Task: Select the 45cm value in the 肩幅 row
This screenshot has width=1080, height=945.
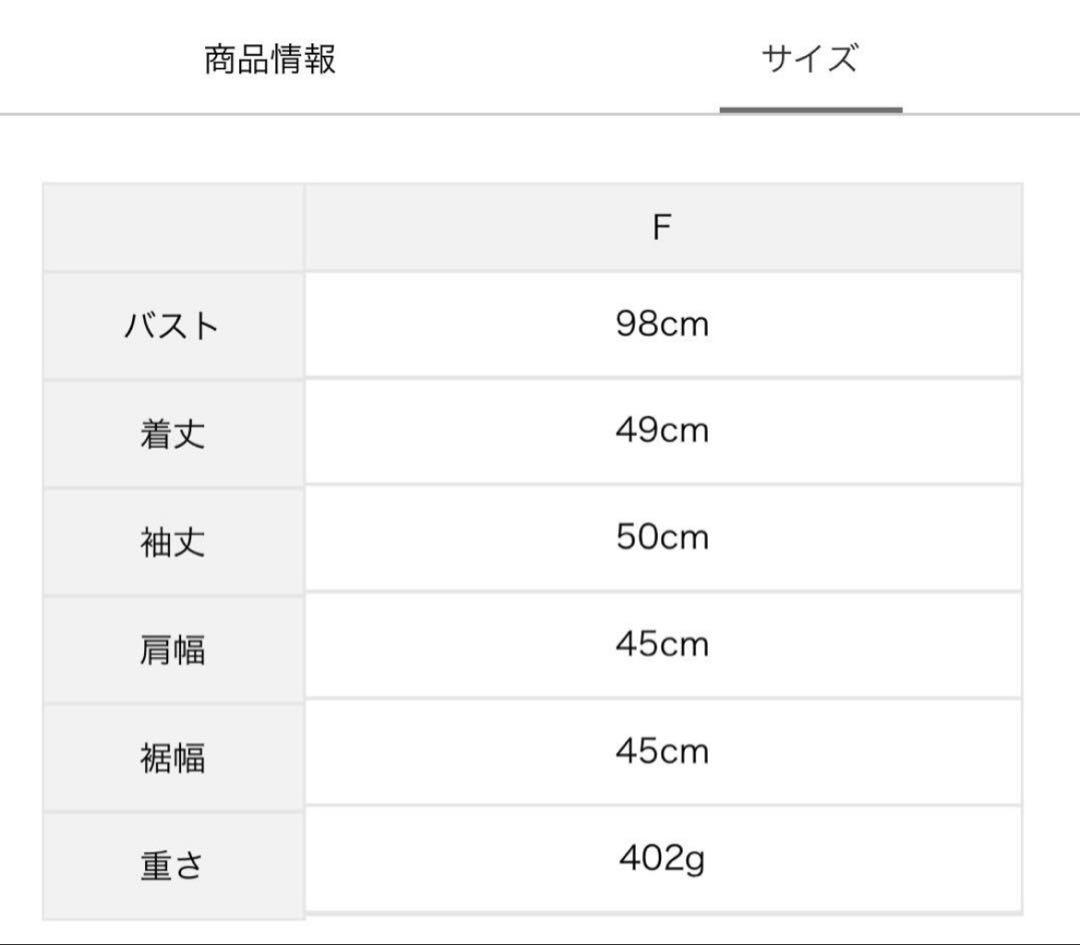Action: tap(663, 645)
